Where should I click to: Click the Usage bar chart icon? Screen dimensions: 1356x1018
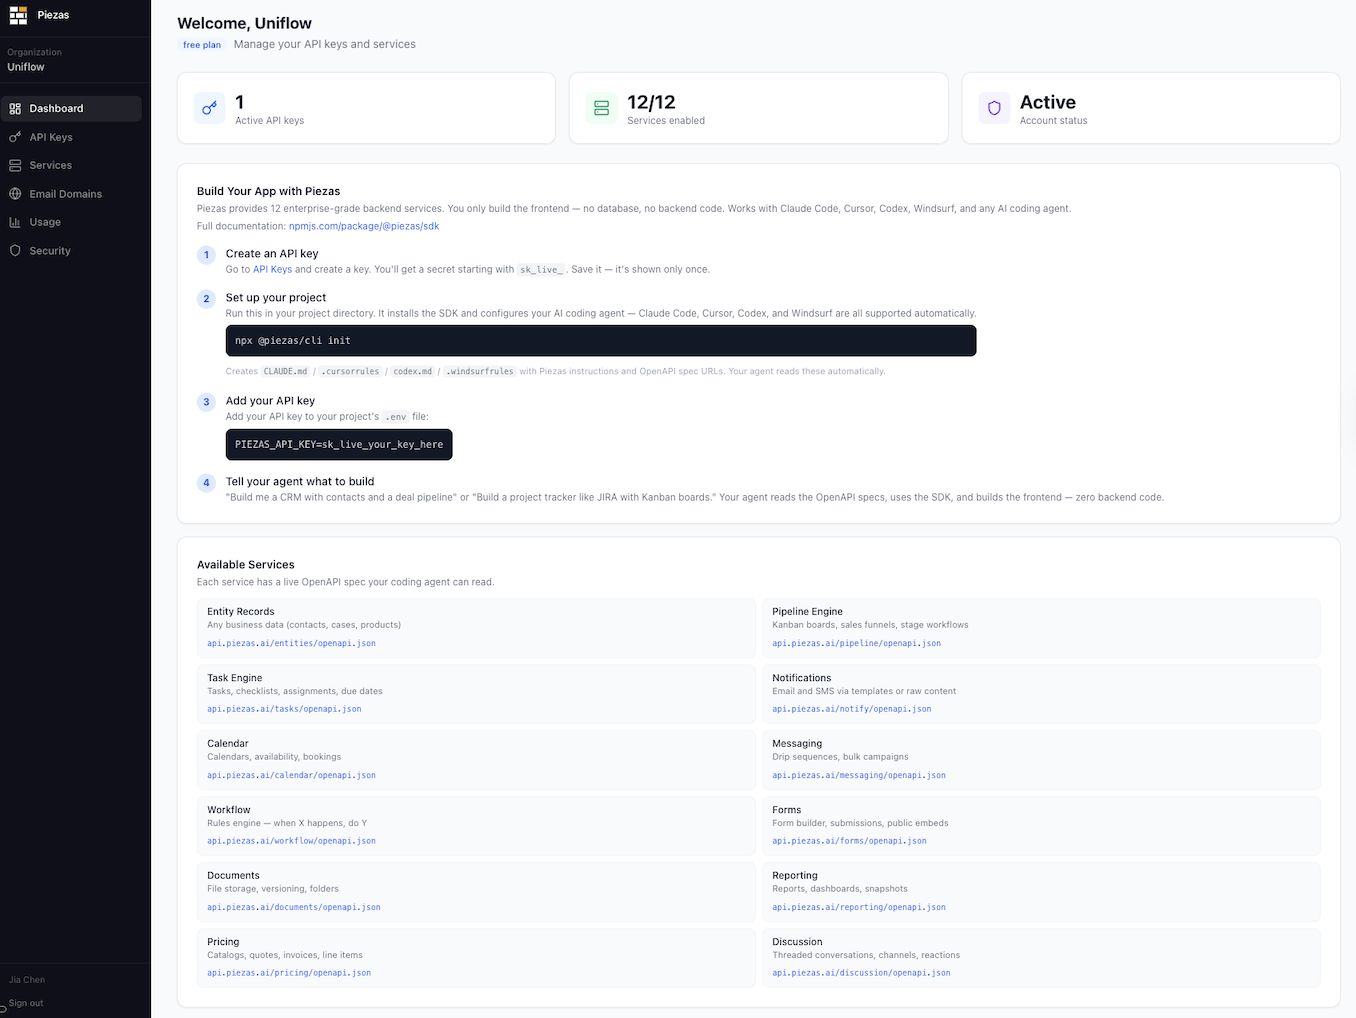(15, 222)
